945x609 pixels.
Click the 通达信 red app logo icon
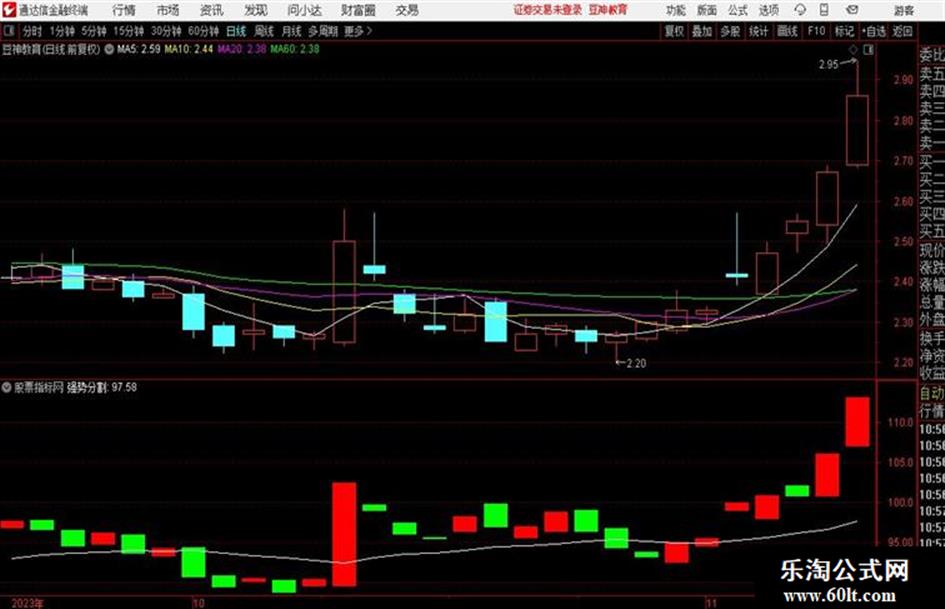coord(10,10)
